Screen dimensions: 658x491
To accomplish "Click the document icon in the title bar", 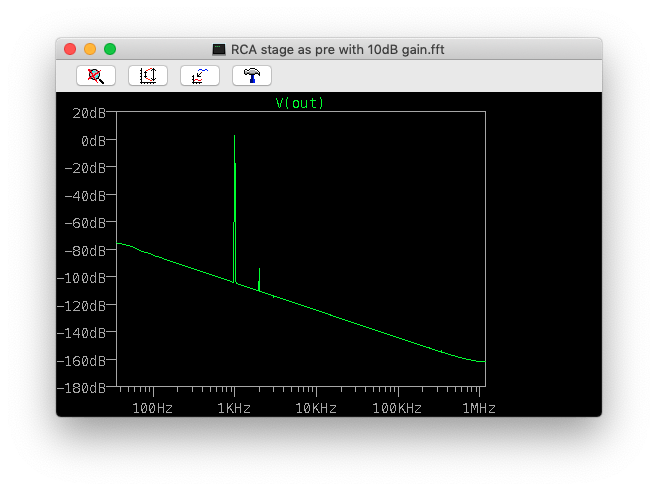I will coord(219,50).
